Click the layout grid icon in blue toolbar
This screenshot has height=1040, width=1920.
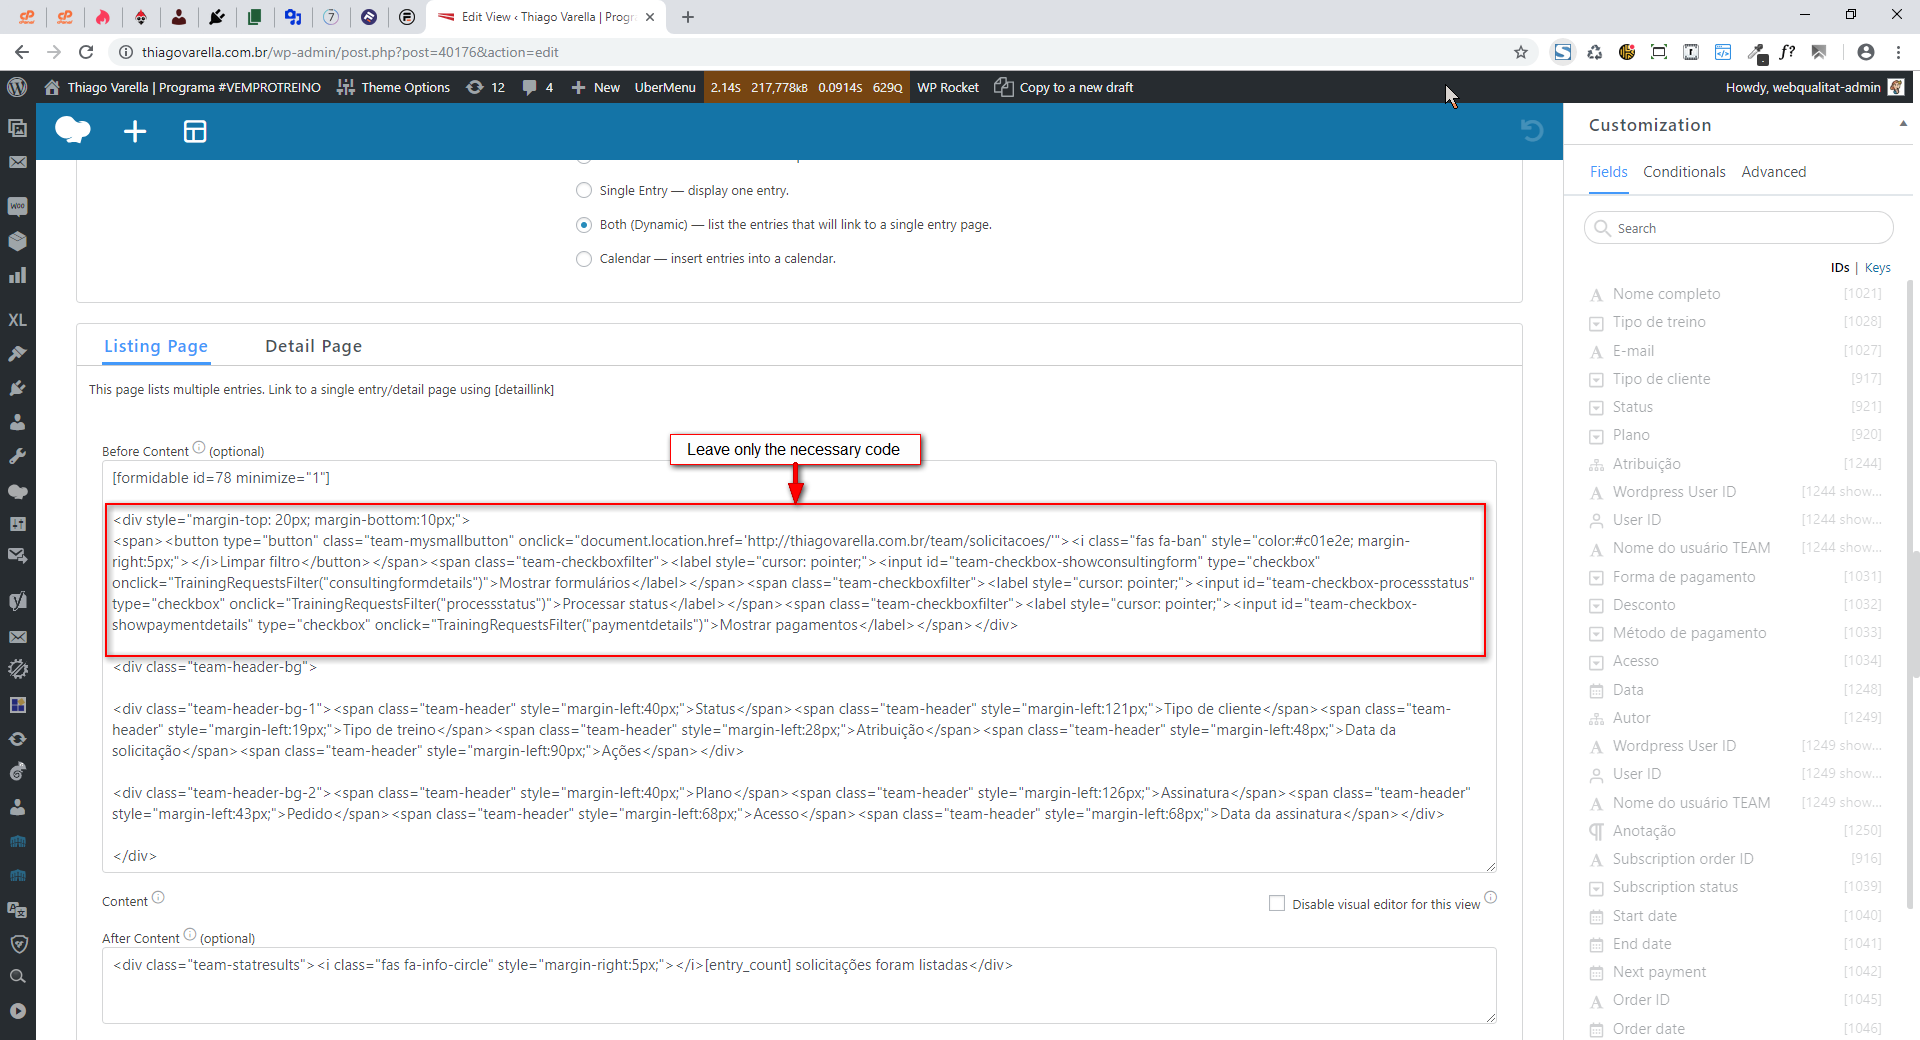[x=195, y=131]
